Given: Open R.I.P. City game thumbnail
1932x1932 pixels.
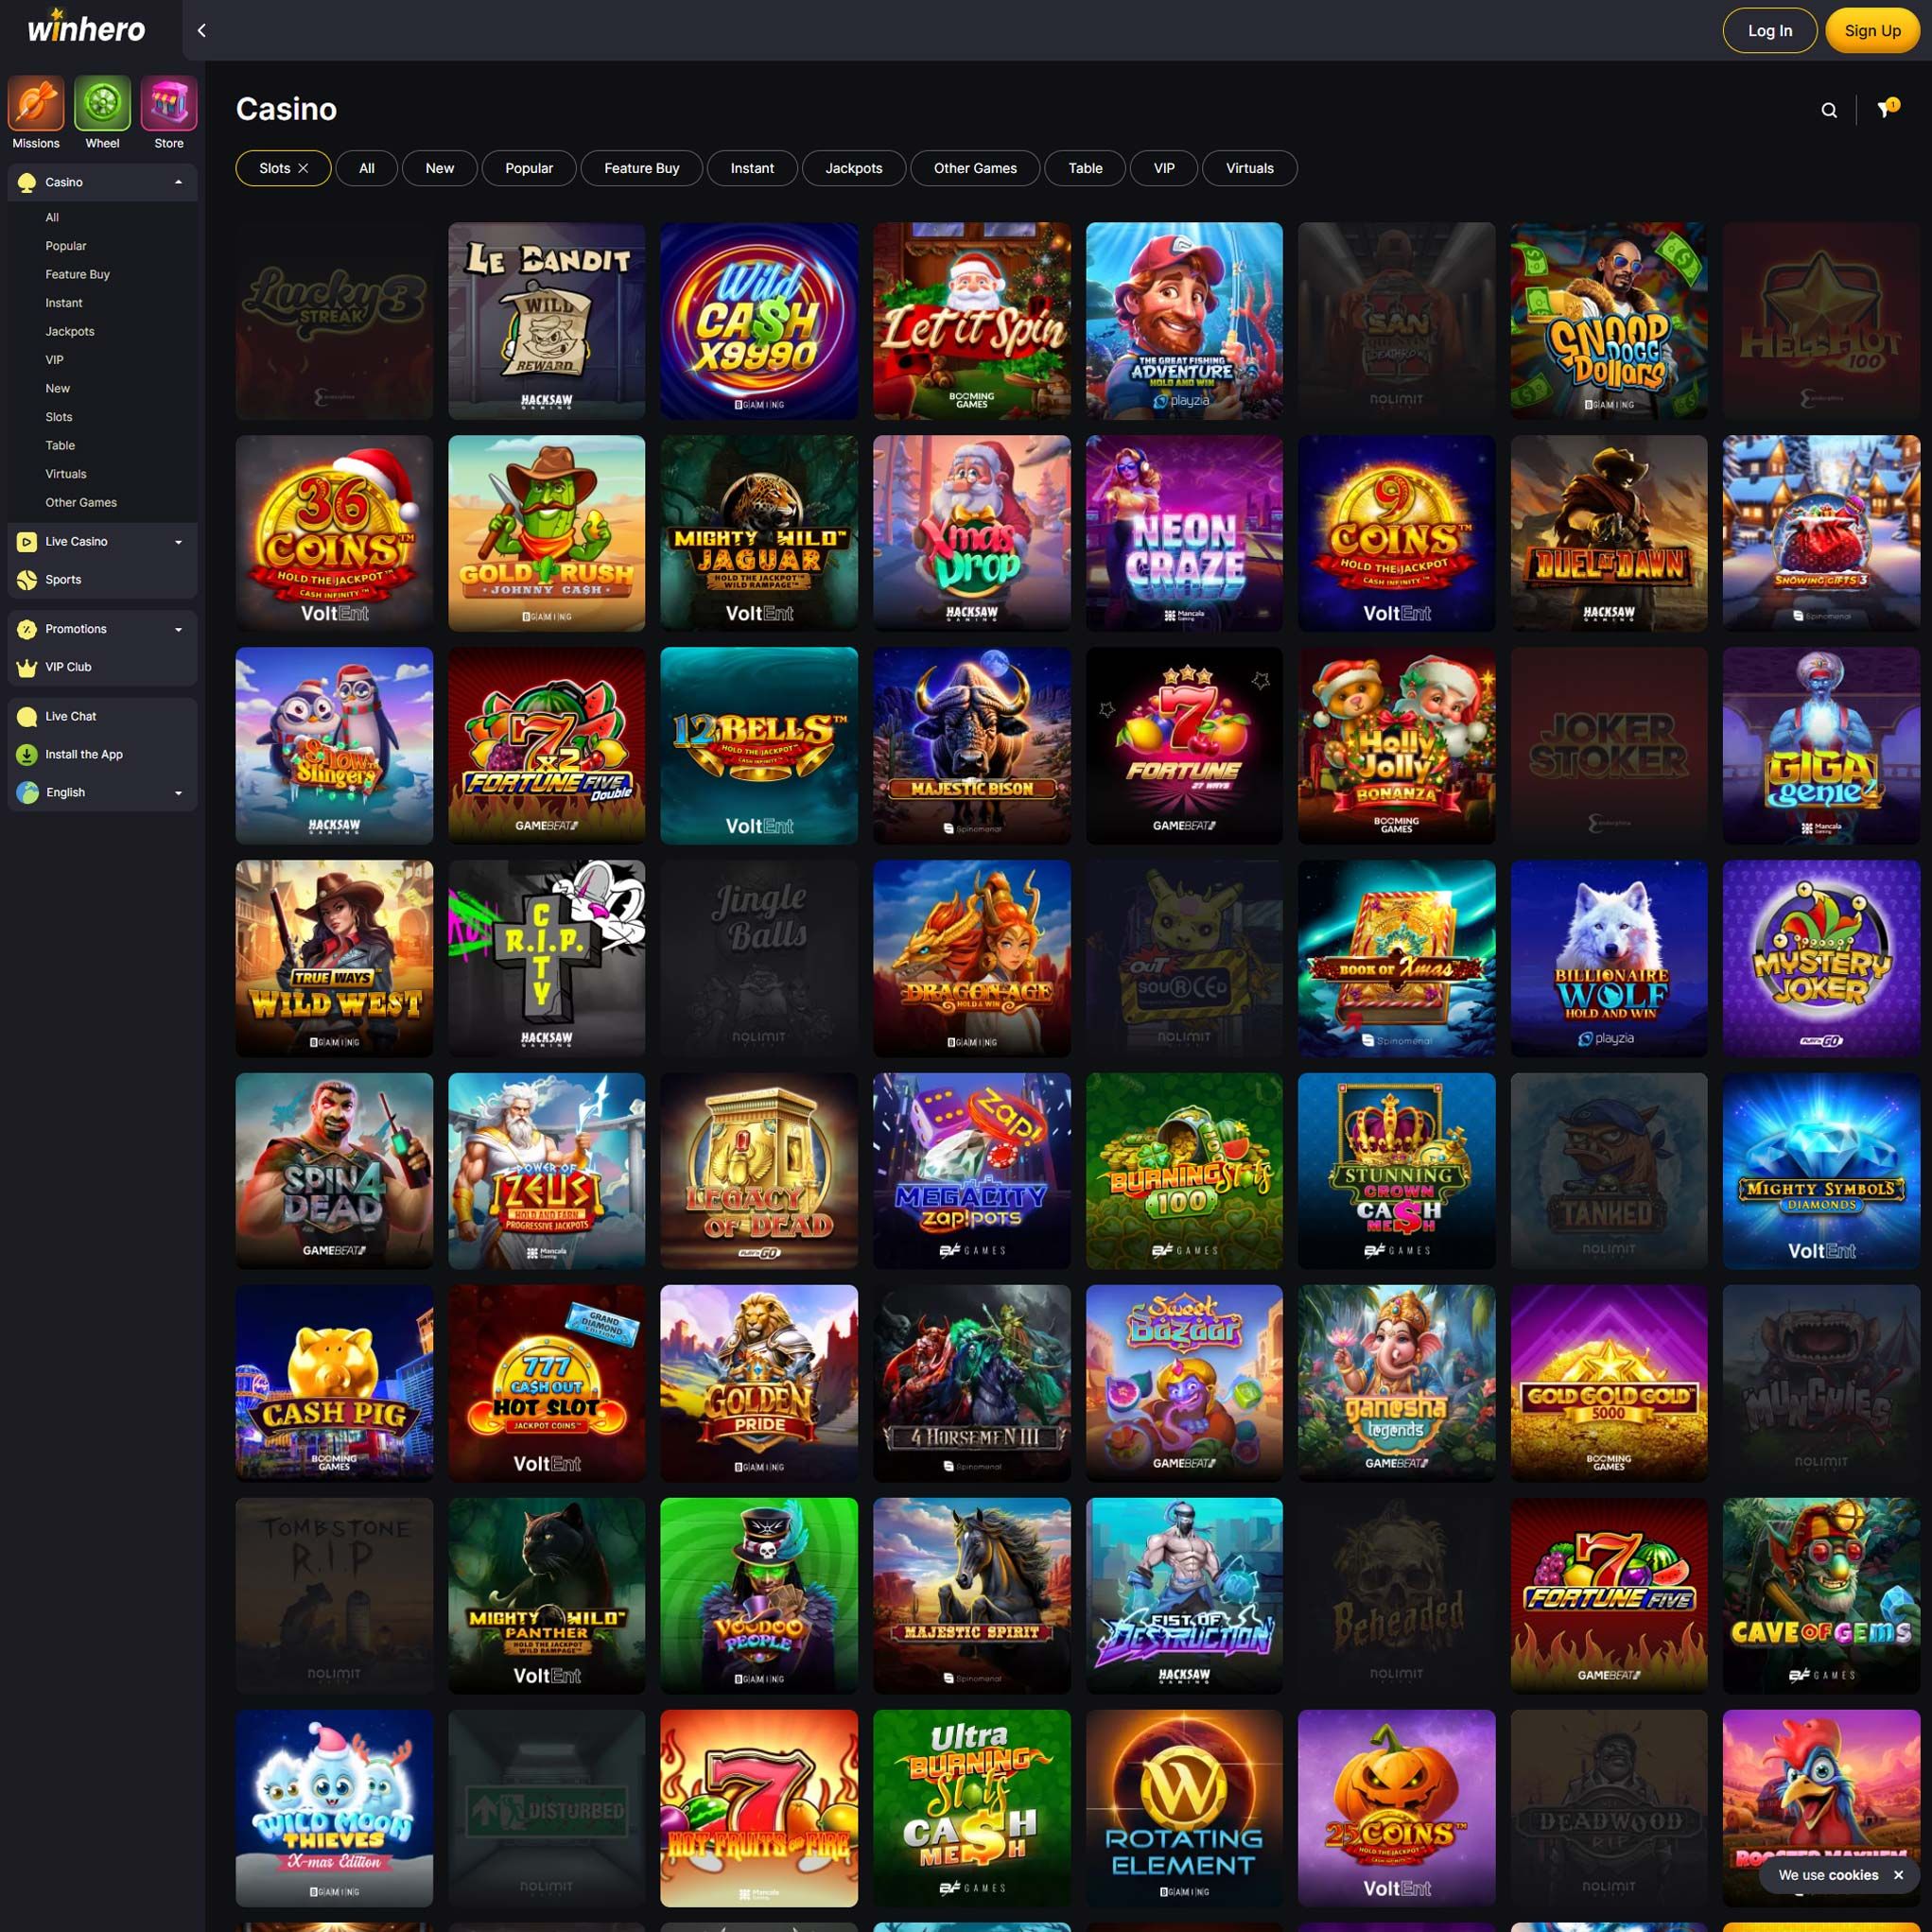Looking at the screenshot, I should coord(547,959).
